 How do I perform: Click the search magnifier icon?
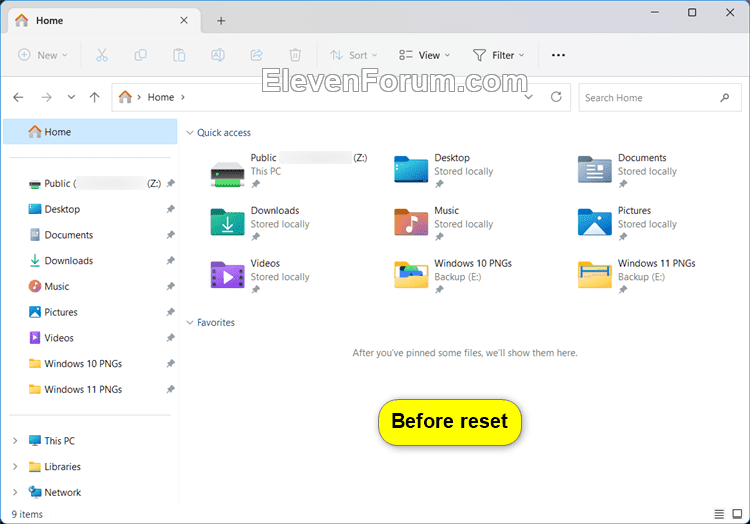pyautogui.click(x=725, y=98)
